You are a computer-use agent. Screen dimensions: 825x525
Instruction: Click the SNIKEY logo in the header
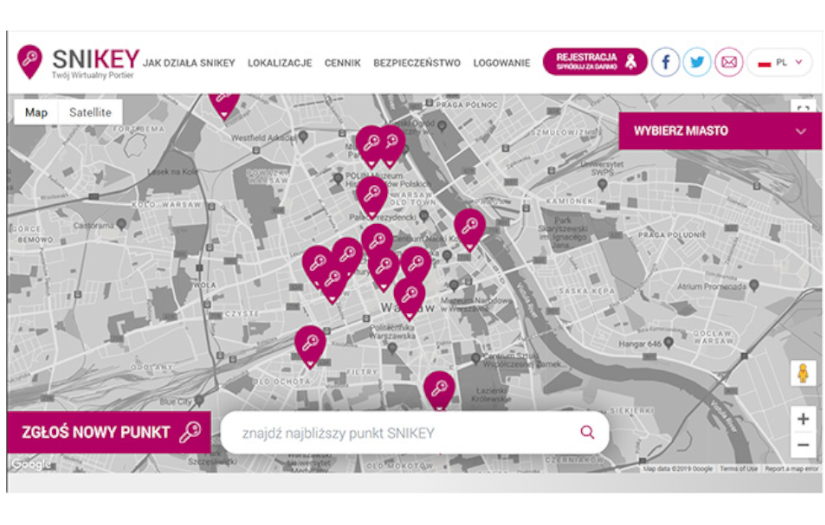[x=78, y=62]
